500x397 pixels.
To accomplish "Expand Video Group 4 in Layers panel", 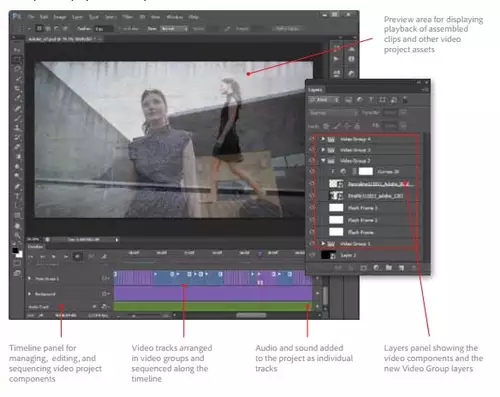I will pyautogui.click(x=323, y=139).
